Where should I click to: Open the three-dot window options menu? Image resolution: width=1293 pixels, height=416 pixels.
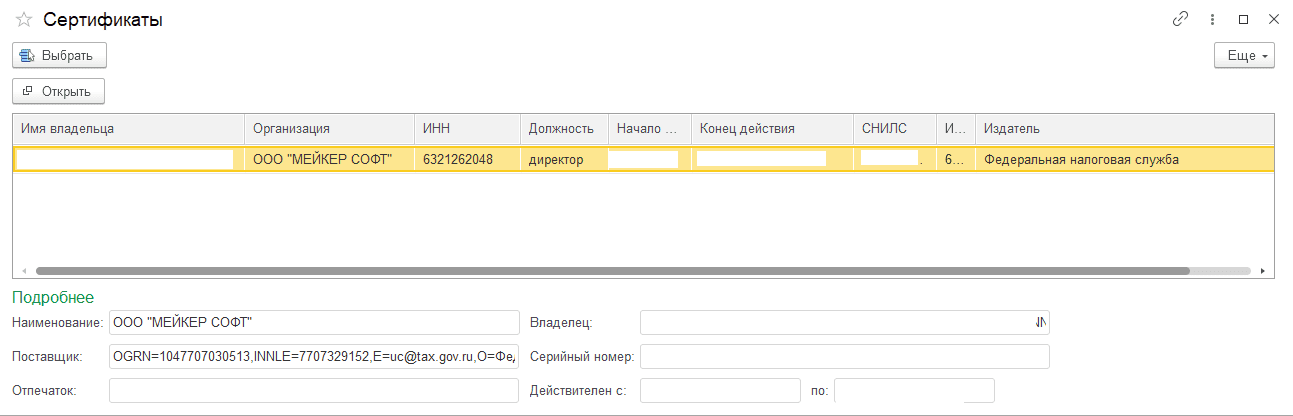point(1212,19)
